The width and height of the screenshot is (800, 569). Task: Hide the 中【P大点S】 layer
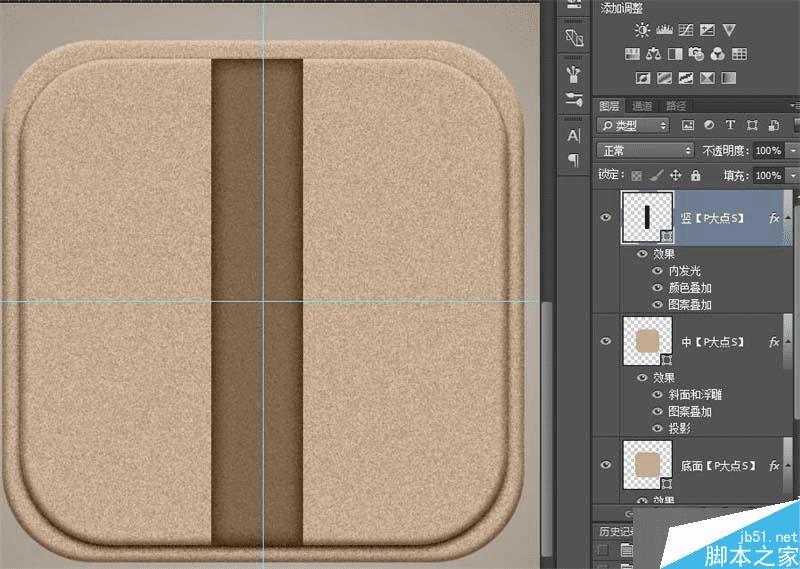tap(605, 342)
